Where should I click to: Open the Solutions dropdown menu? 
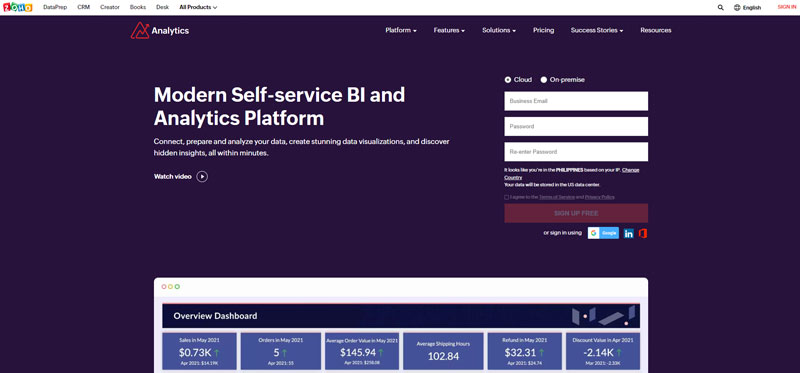pos(499,31)
